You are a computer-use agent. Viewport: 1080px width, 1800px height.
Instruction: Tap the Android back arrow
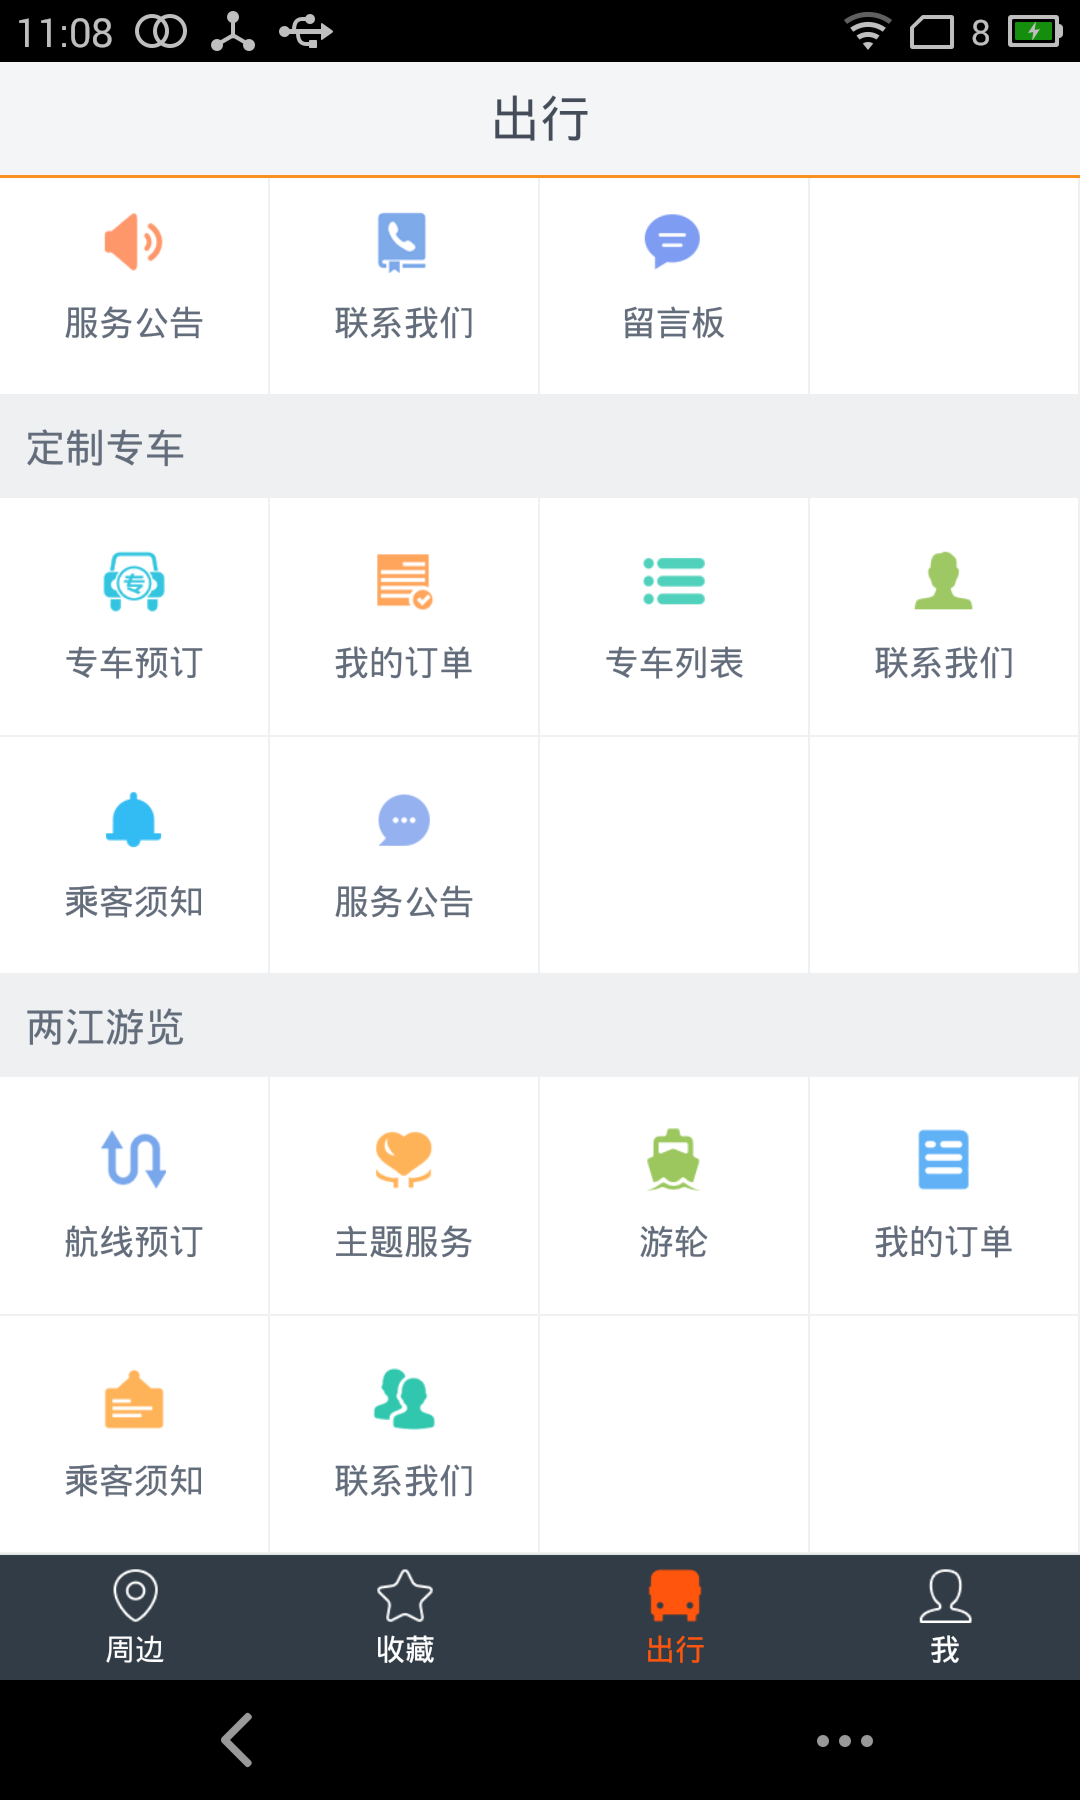pos(237,1740)
